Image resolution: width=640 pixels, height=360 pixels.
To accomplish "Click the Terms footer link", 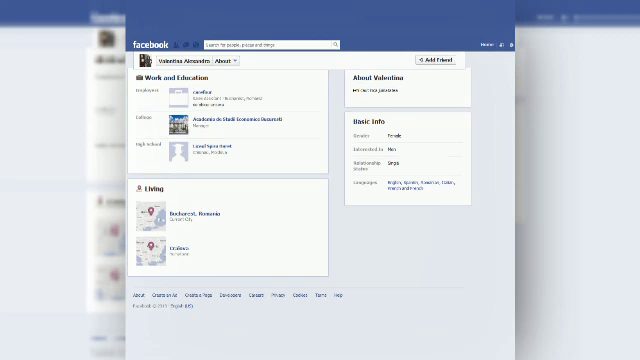I will click(321, 295).
